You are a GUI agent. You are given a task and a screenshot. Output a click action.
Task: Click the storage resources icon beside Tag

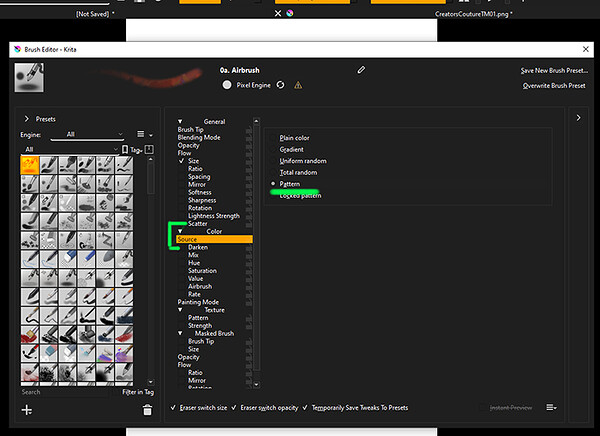coord(149,149)
